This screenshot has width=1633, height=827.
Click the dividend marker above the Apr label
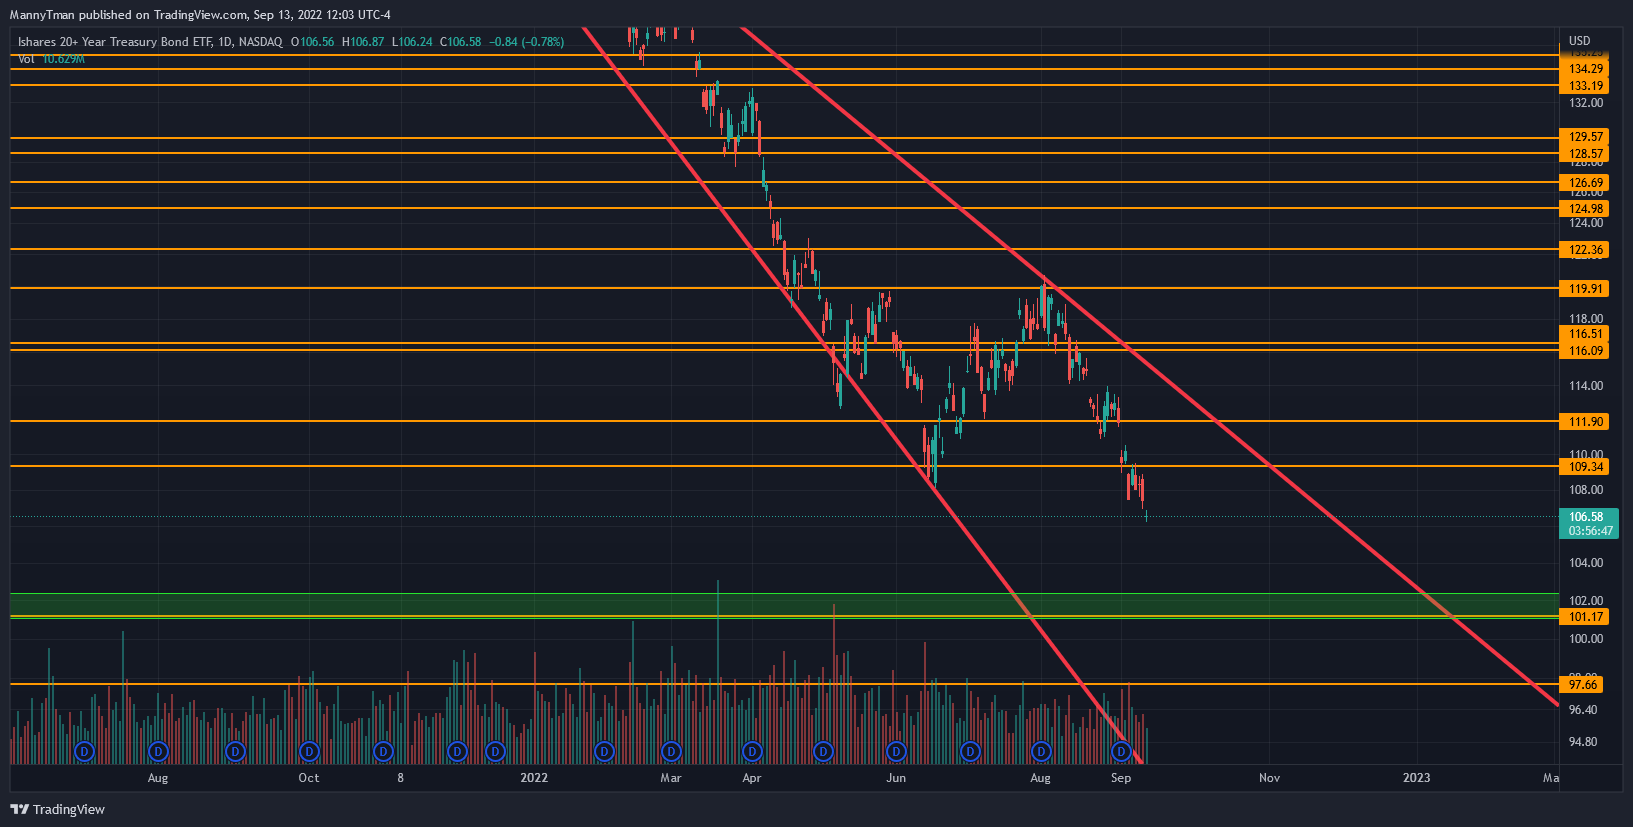click(x=752, y=751)
